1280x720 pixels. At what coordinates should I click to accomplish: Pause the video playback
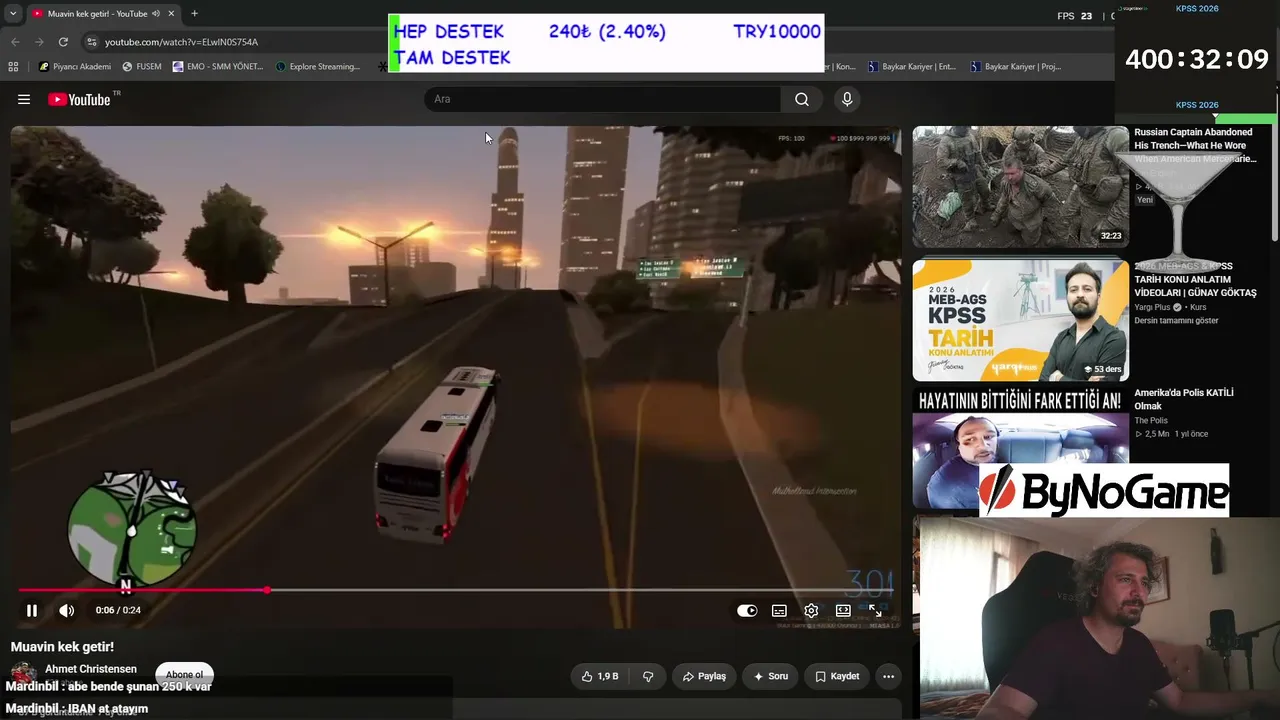coord(32,610)
